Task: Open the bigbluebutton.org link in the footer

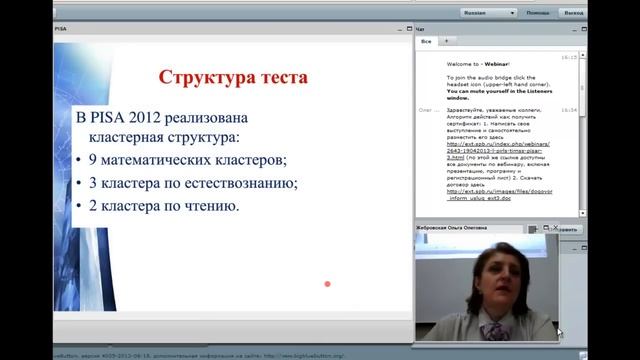Action: click(304, 356)
